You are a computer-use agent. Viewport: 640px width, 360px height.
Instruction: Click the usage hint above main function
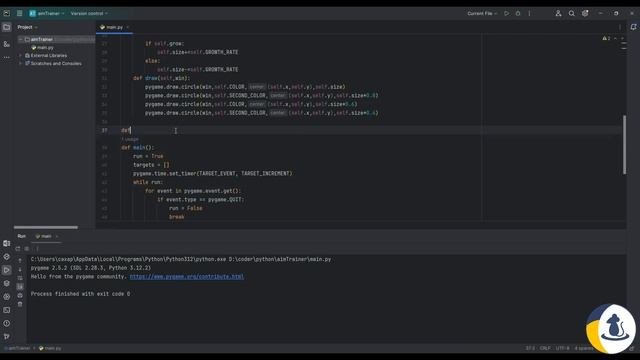130,139
